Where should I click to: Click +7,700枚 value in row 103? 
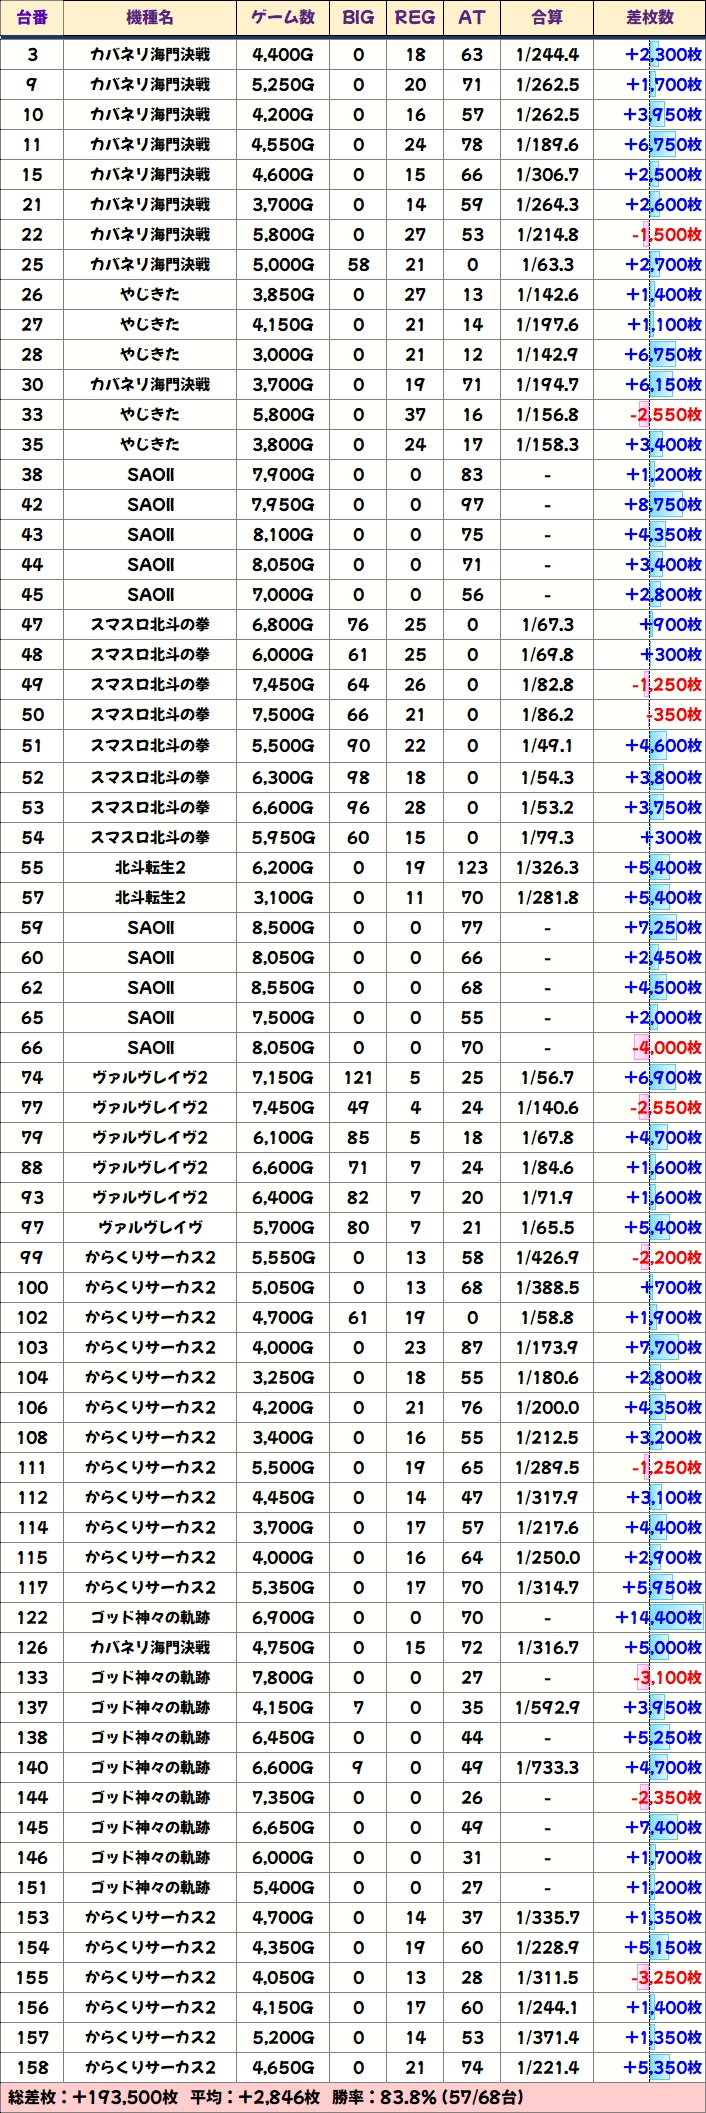click(663, 1347)
